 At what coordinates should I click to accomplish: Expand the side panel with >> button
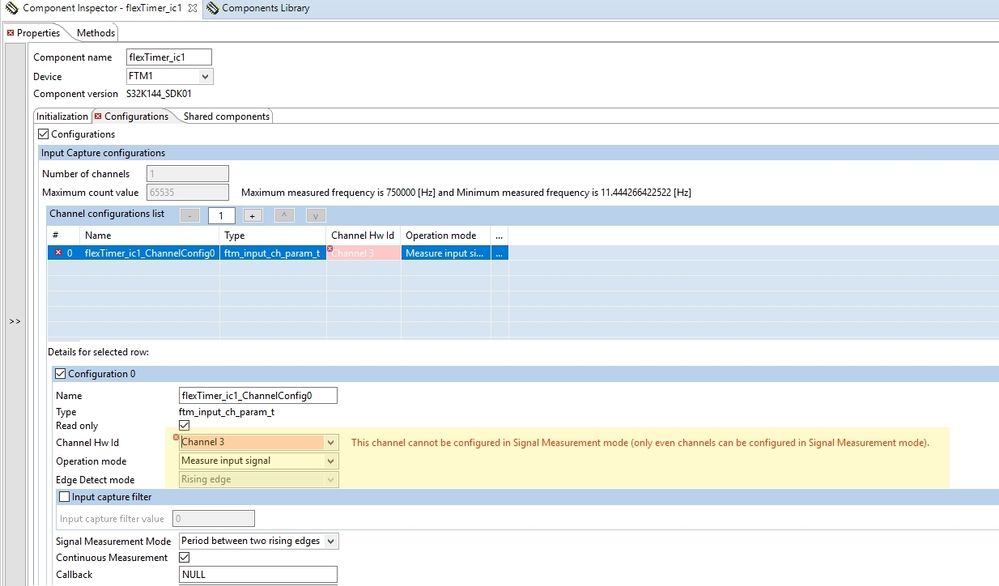[15, 321]
